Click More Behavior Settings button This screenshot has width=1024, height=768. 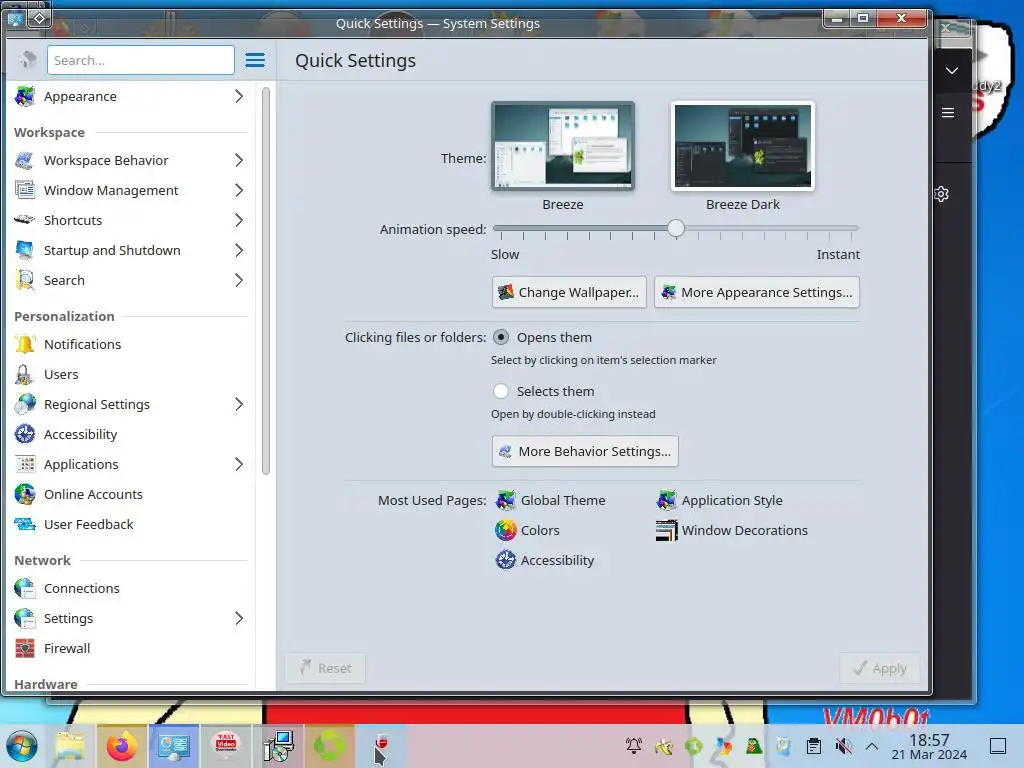[585, 451]
